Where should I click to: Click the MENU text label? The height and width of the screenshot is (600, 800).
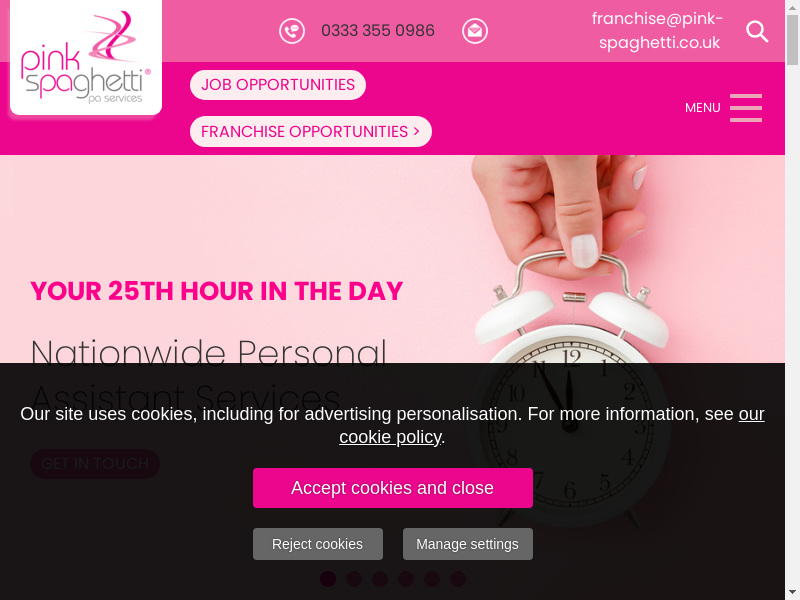pos(703,108)
